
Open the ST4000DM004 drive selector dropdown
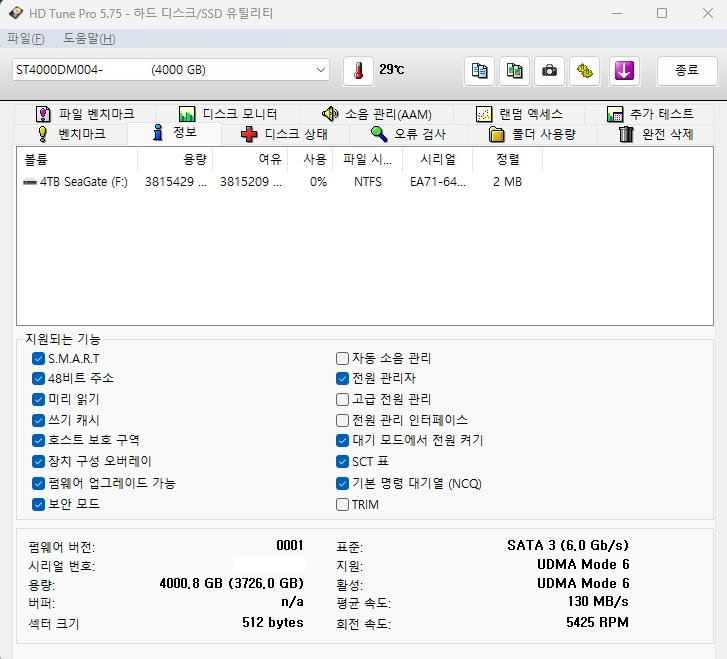pos(171,70)
